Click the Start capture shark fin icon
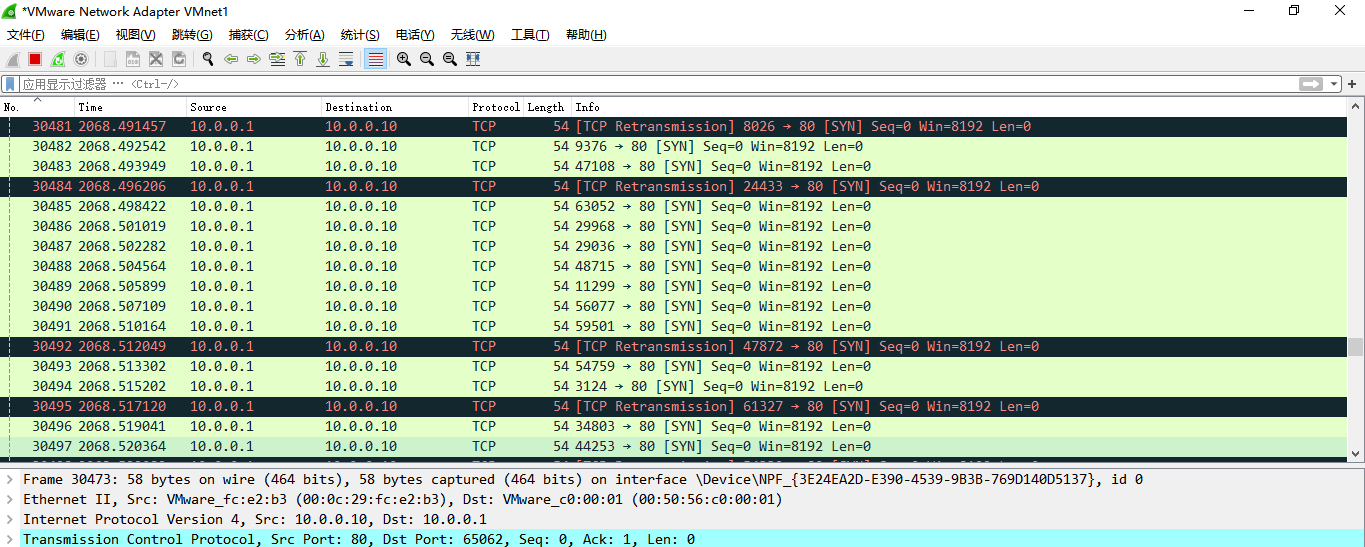 click(13, 59)
